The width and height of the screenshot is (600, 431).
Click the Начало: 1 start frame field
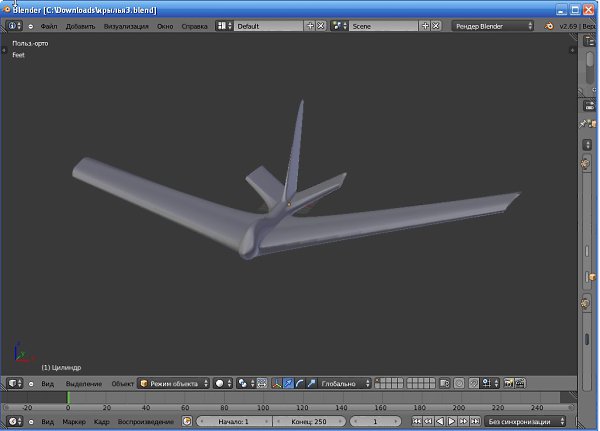[x=234, y=422]
